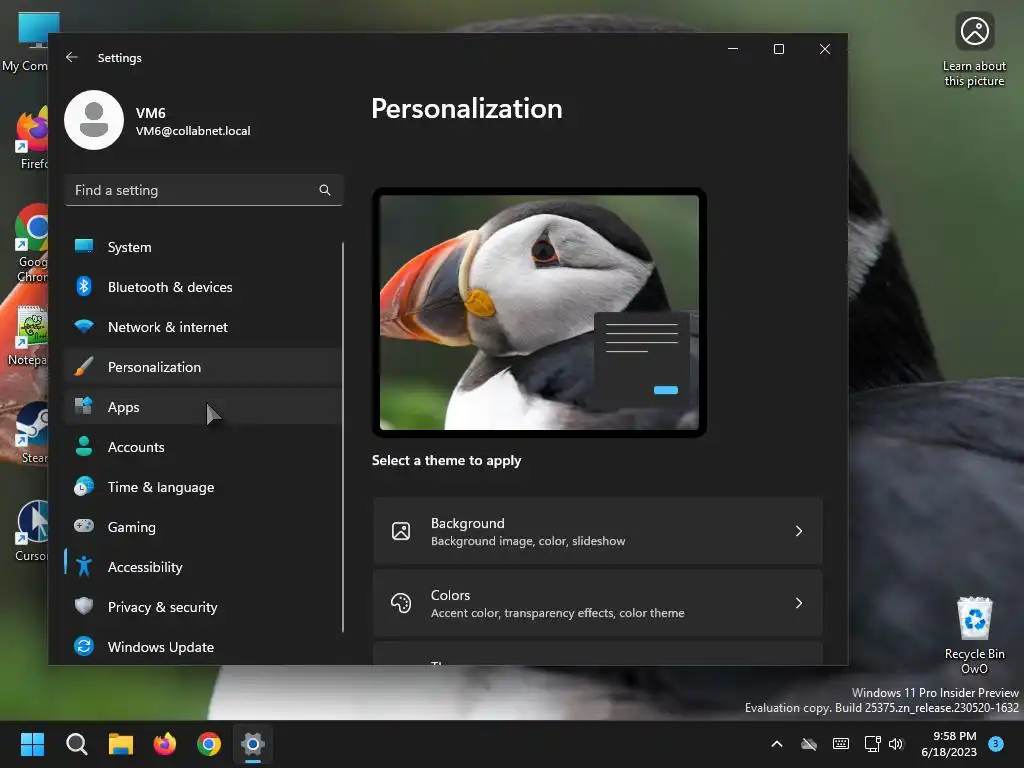Click the cloud sync-off tray icon
This screenshot has width=1024, height=768.
tap(809, 744)
